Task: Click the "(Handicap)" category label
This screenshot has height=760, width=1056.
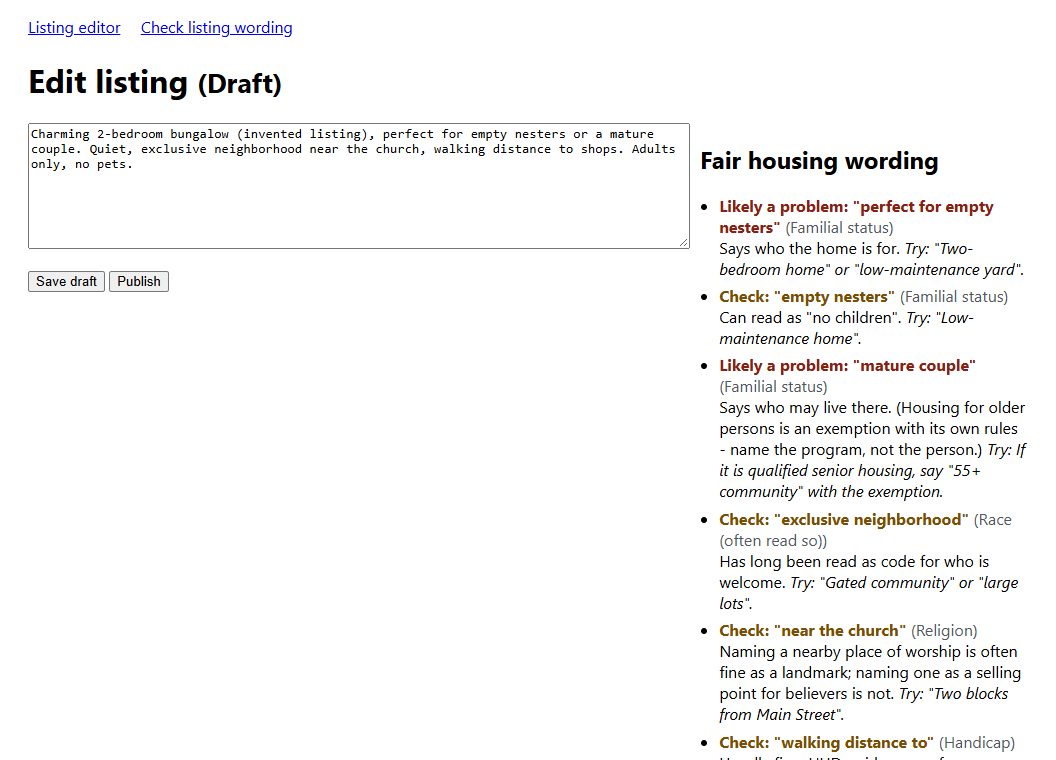Action: click(x=977, y=742)
